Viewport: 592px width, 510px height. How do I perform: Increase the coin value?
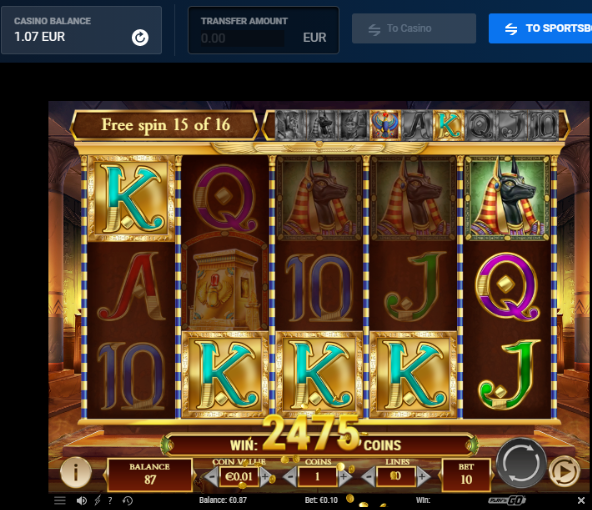pyautogui.click(x=265, y=477)
